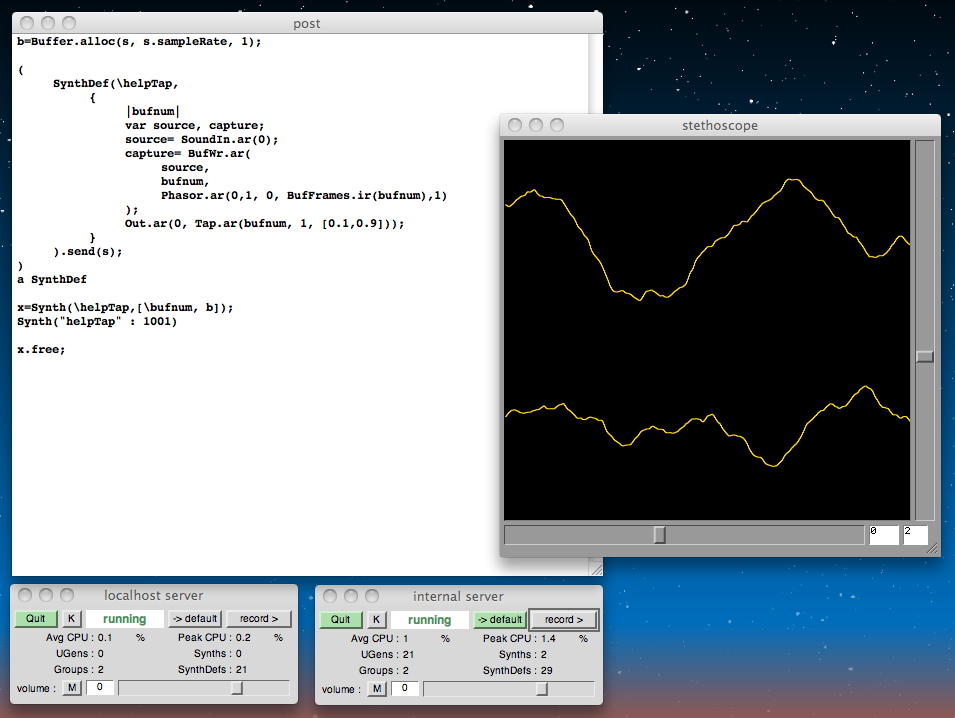Viewport: 955px width, 718px height.
Task: Toggle the internal server default button
Action: [x=499, y=620]
